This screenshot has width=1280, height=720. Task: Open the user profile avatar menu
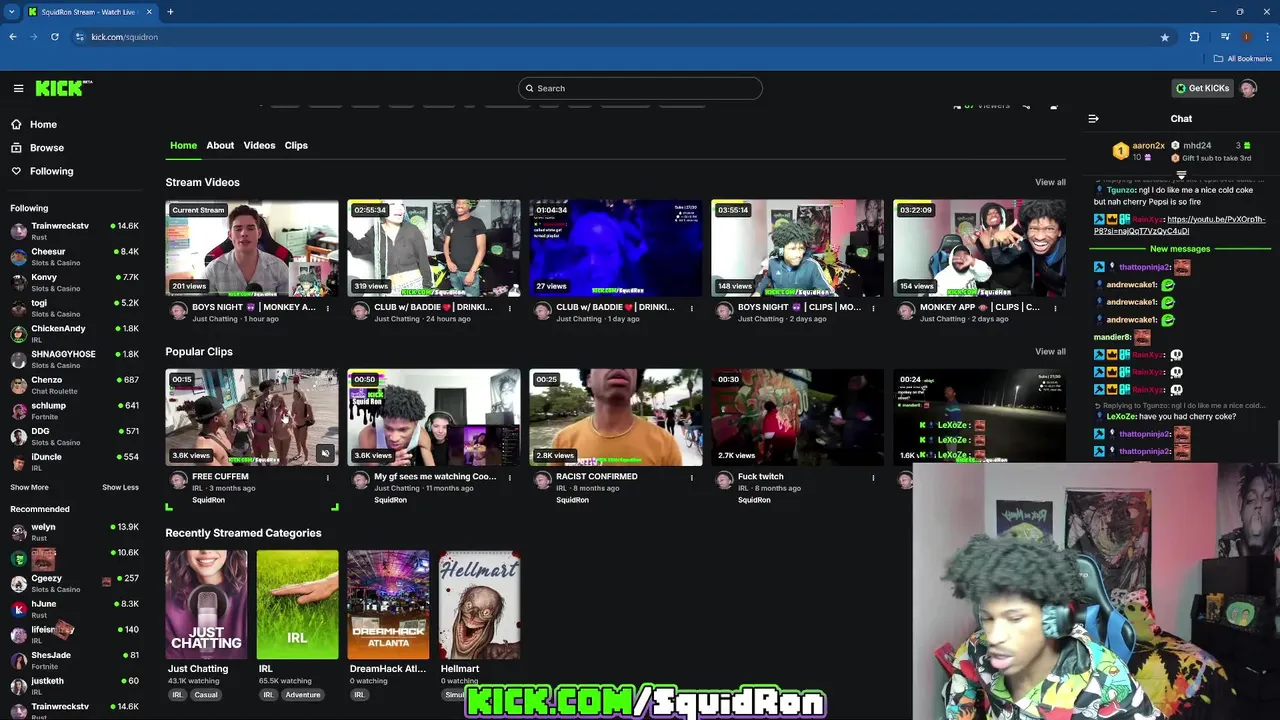click(1248, 88)
